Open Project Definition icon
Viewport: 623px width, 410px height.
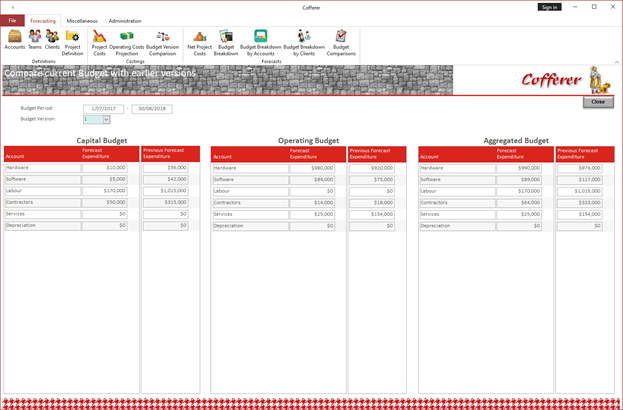[x=72, y=43]
